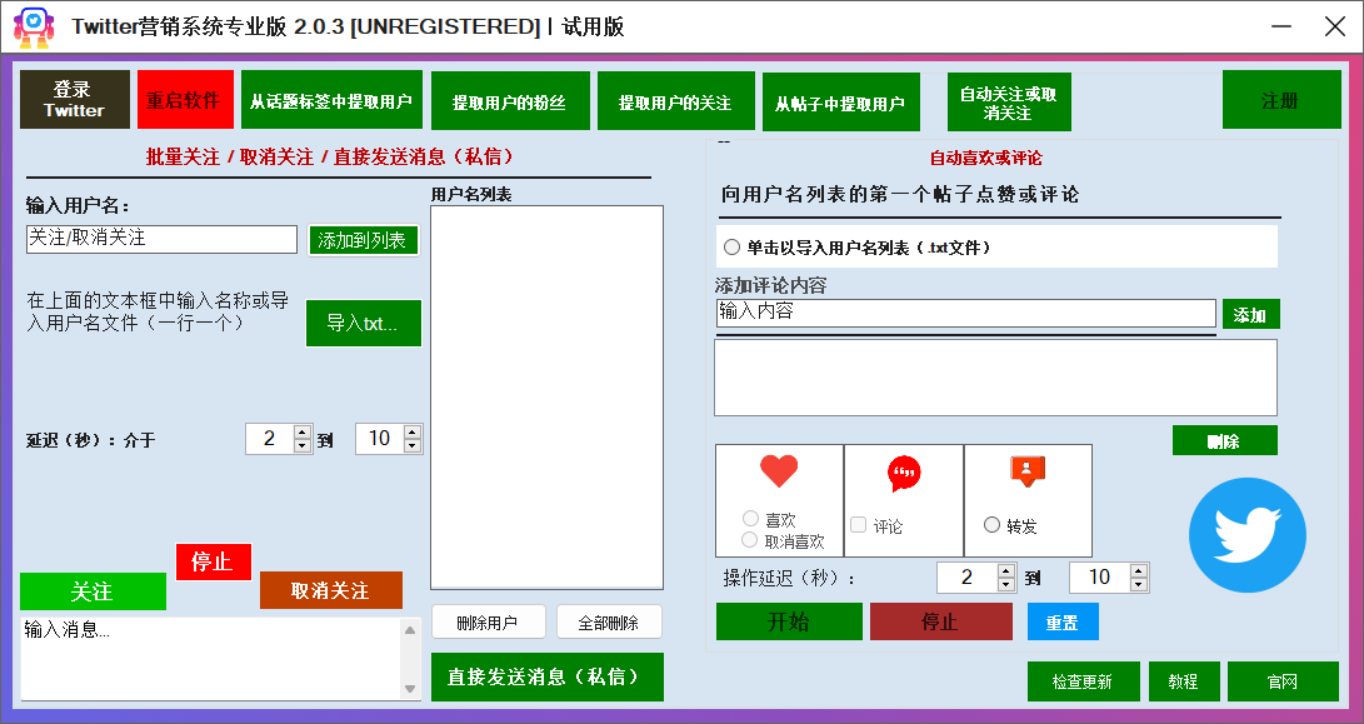Screen dimensions: 1364x724
Task: Click 删除用户 button
Action: pos(489,622)
